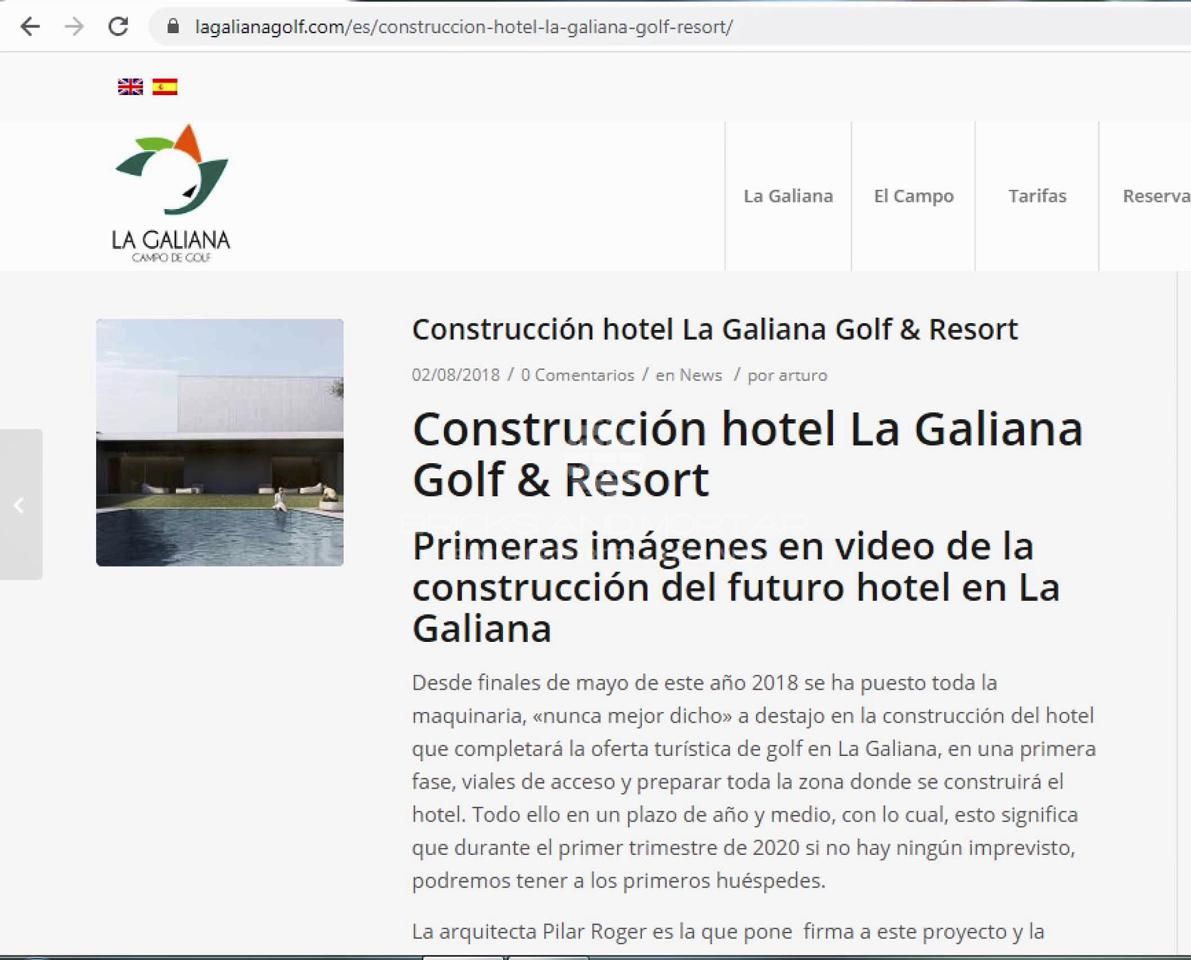Select the Tarifas navigation item
Screen dimensions: 1191x960
1037,196
